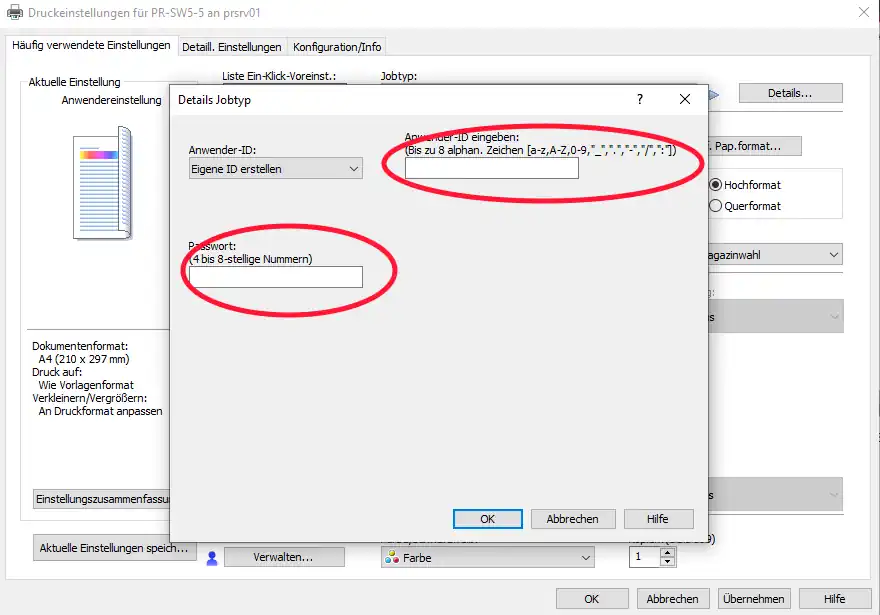Viewport: 880px width, 615px height.
Task: Focus the Passwort input field
Action: point(275,277)
